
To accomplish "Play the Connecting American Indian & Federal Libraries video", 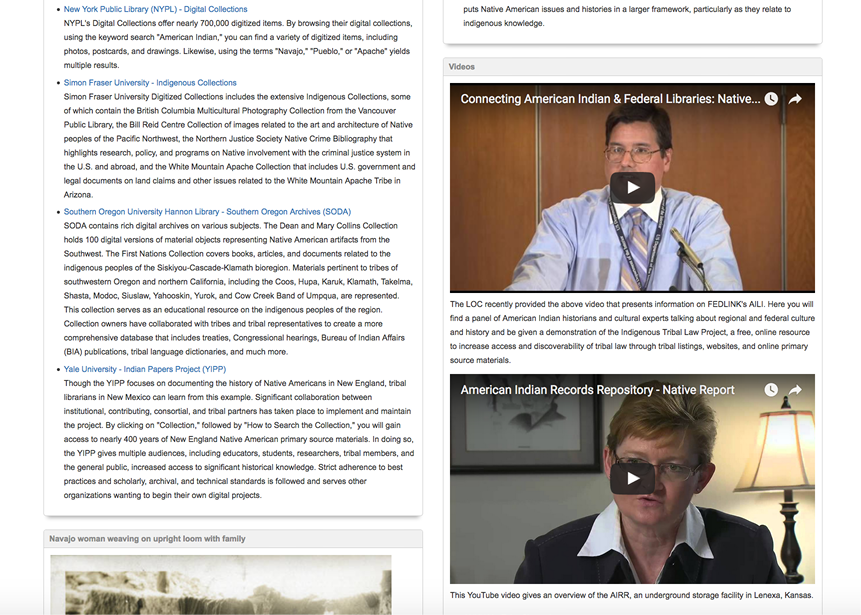I will (x=632, y=187).
